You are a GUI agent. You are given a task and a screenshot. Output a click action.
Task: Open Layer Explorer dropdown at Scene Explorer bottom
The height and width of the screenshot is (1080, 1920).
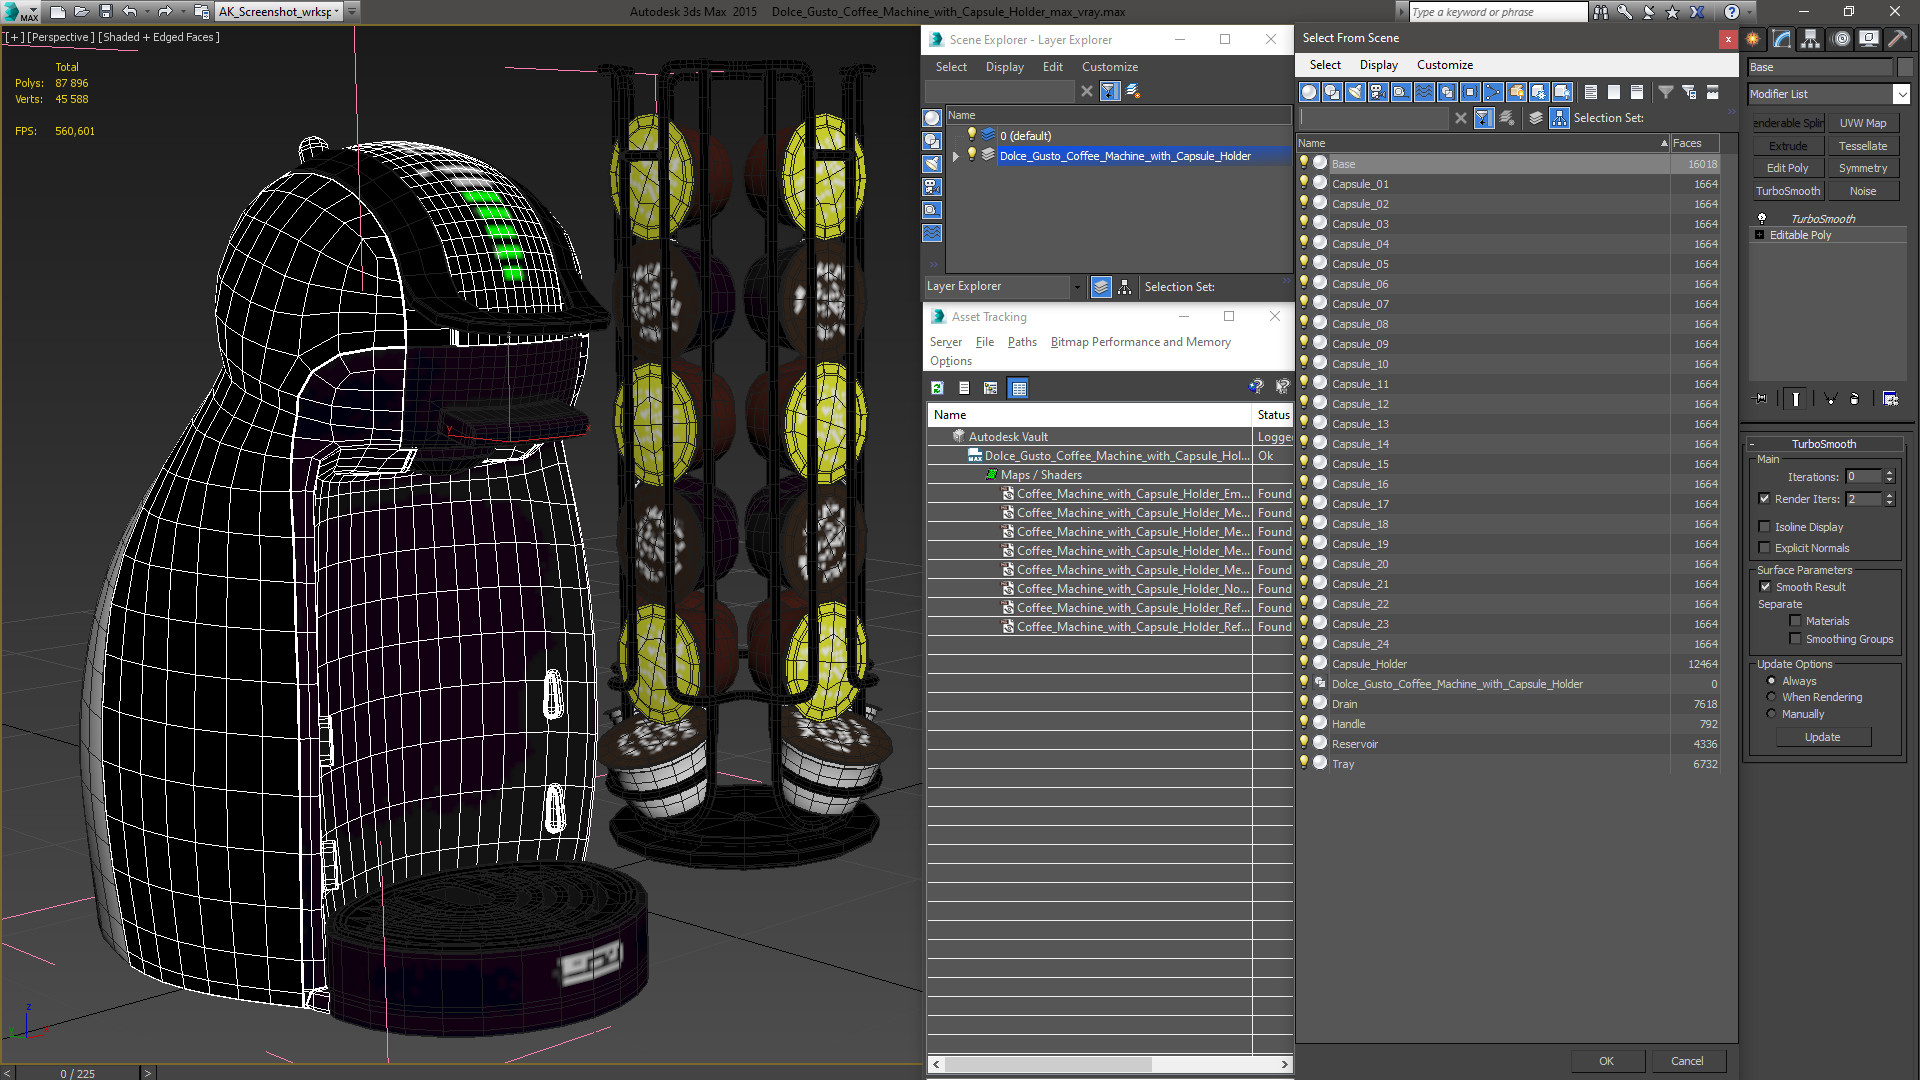click(x=1077, y=287)
